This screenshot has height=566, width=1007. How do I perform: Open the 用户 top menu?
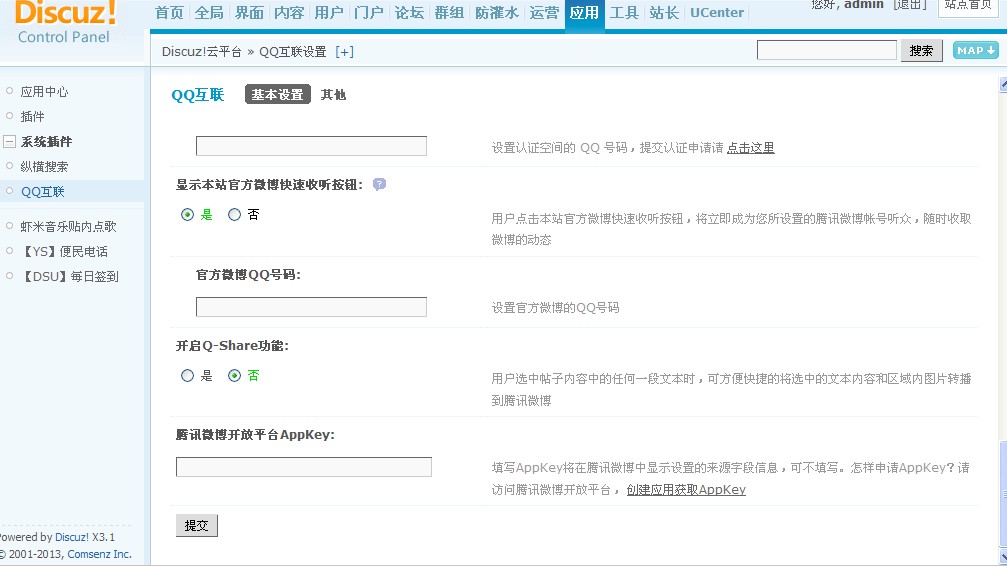(x=329, y=13)
